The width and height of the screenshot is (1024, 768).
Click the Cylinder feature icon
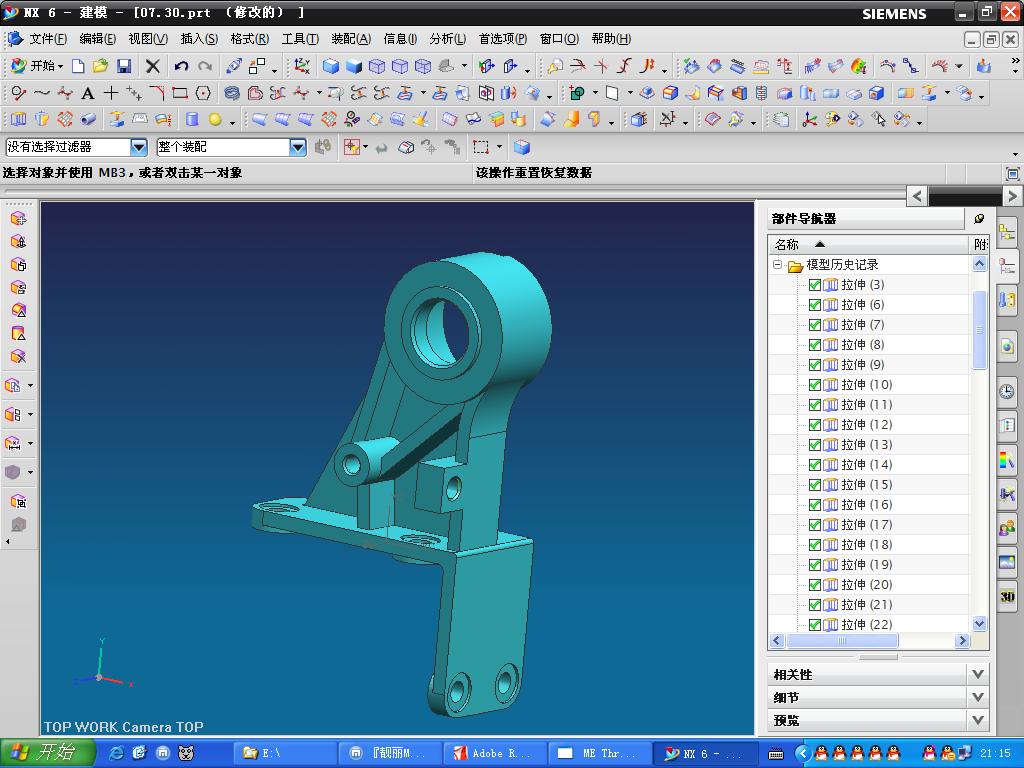(x=192, y=120)
